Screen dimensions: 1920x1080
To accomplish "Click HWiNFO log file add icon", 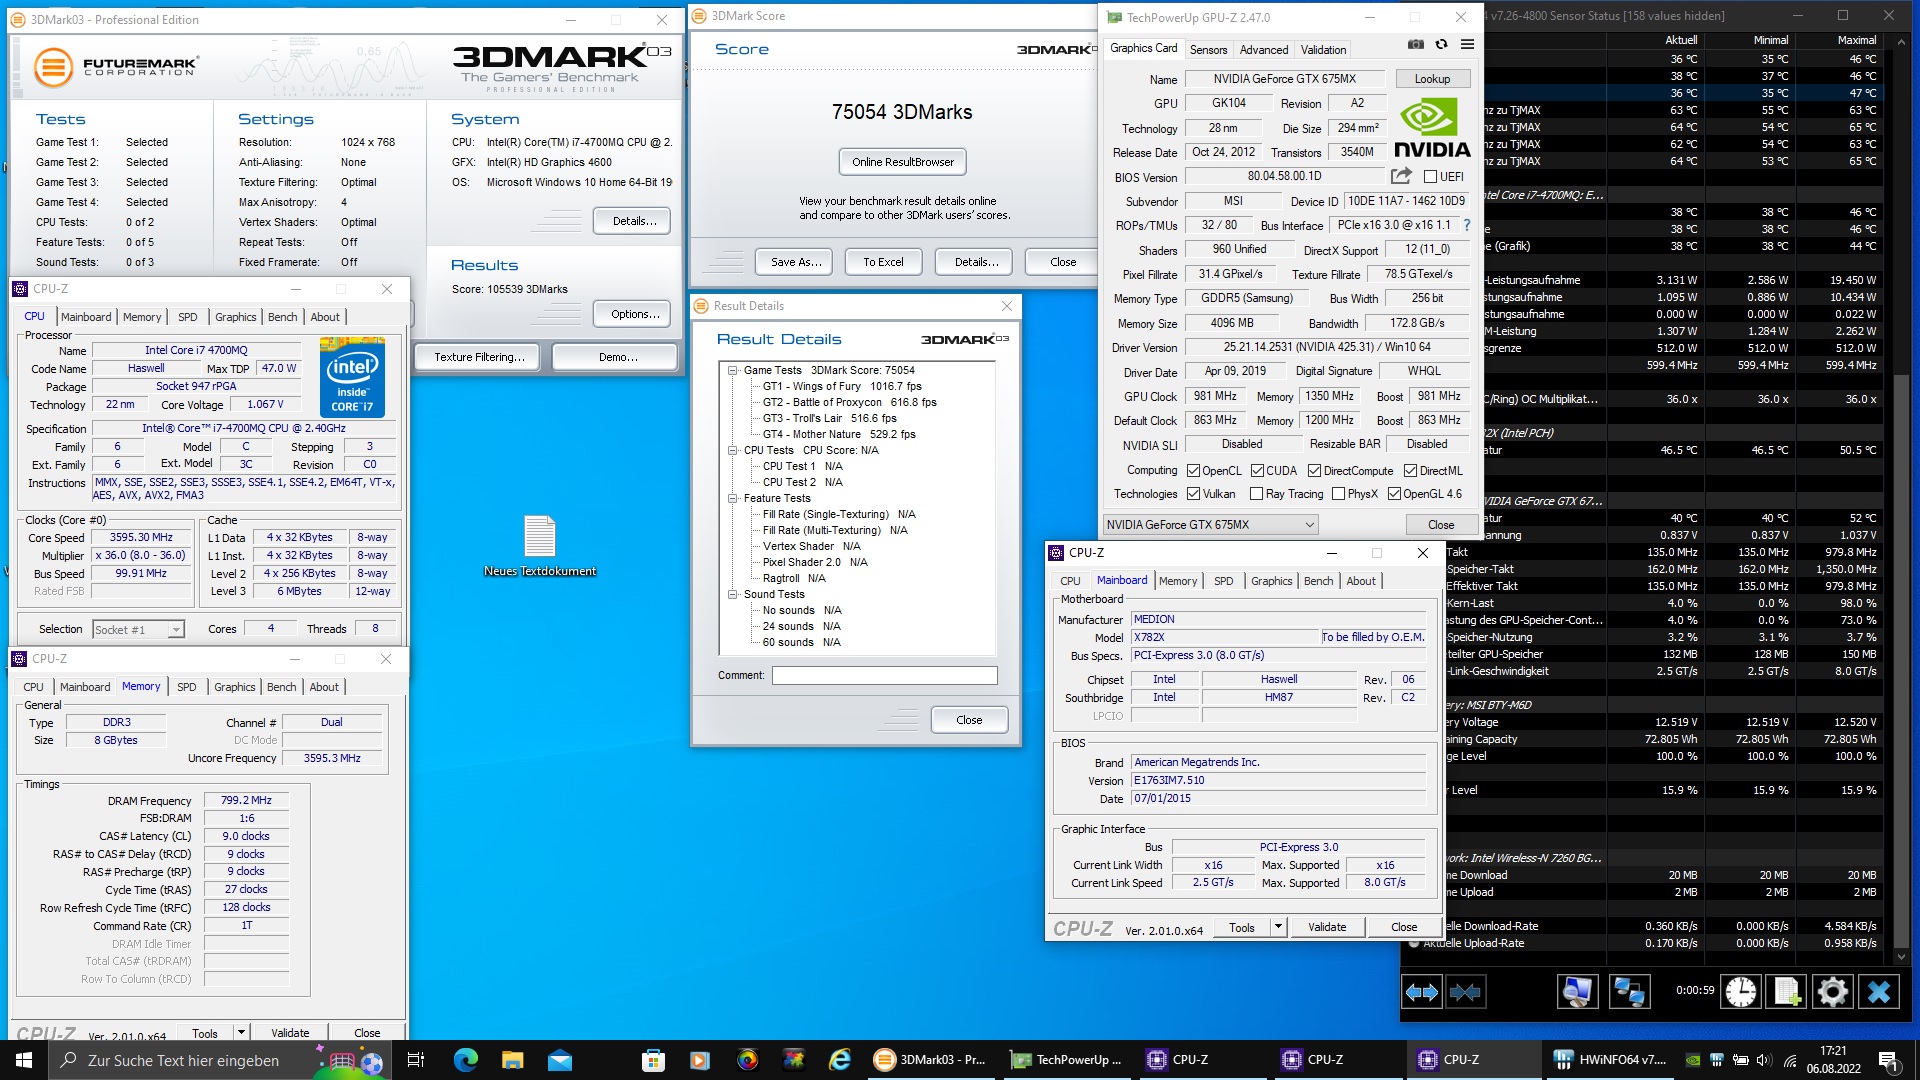I will (1787, 992).
